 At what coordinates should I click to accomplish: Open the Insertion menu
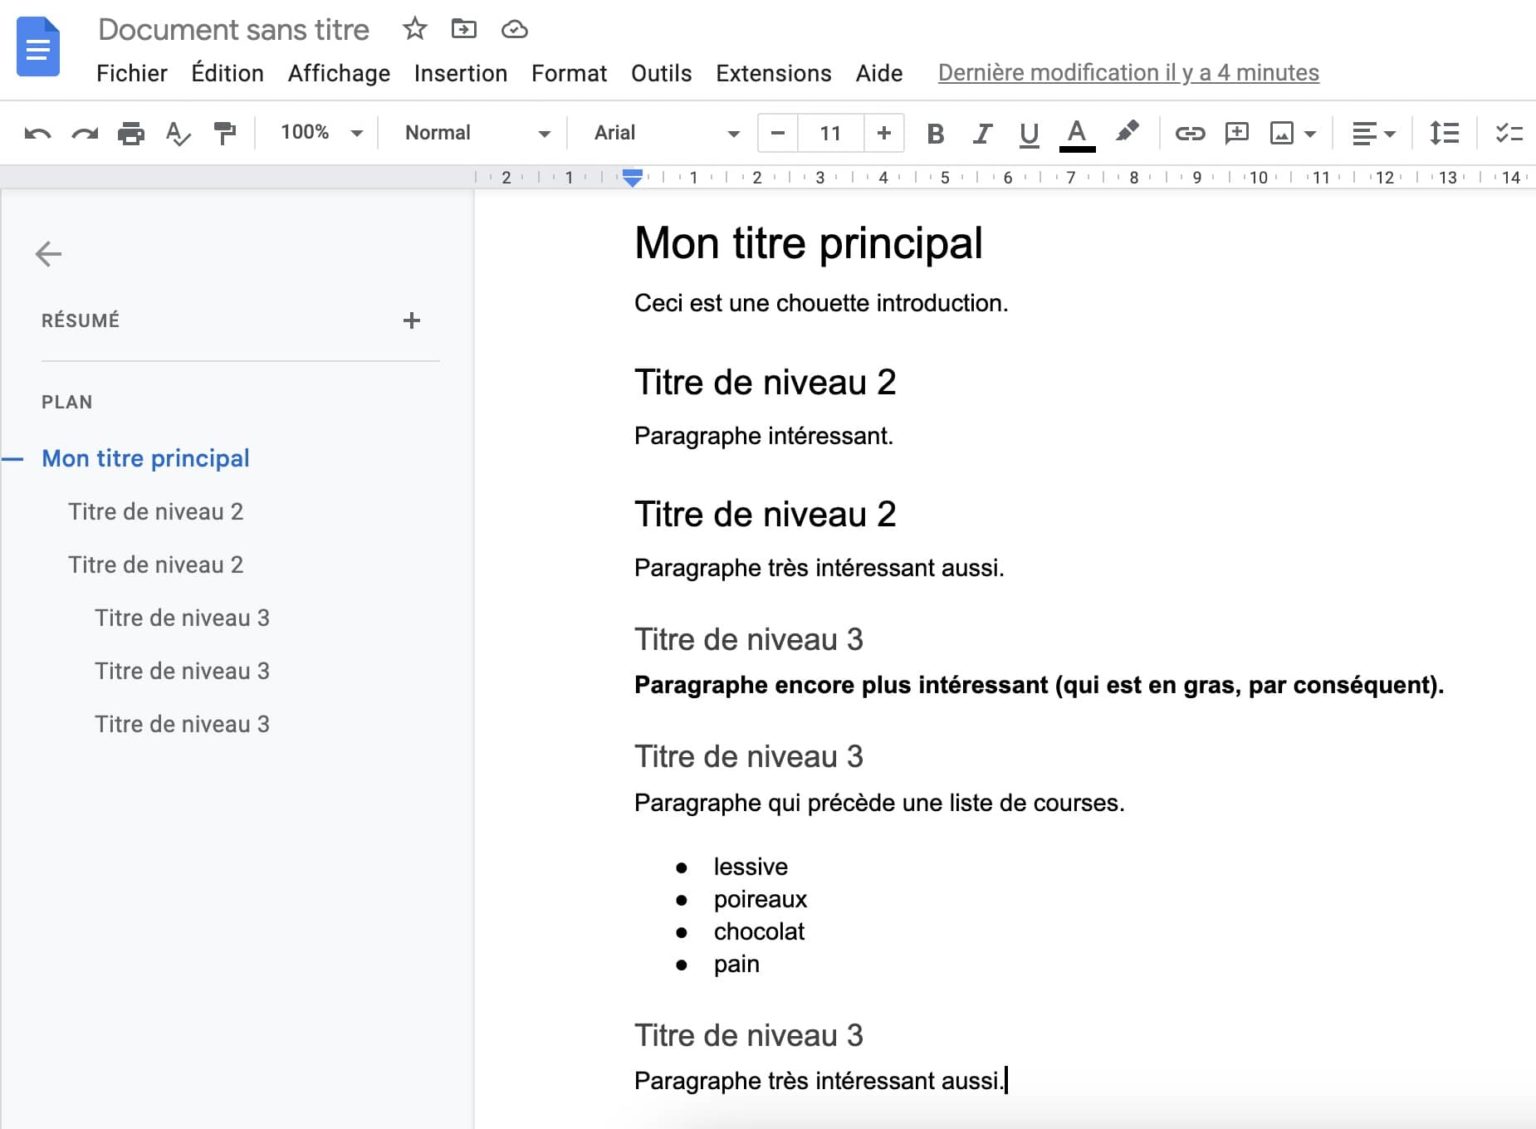(x=460, y=73)
